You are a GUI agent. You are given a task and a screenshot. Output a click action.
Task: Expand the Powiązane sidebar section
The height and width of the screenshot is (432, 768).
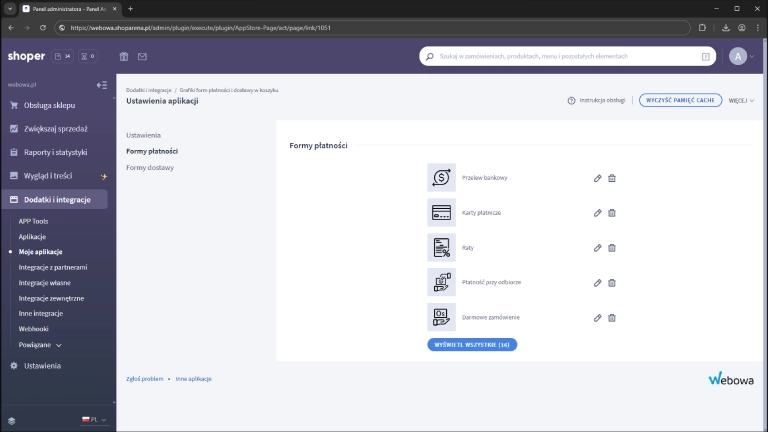(x=40, y=344)
